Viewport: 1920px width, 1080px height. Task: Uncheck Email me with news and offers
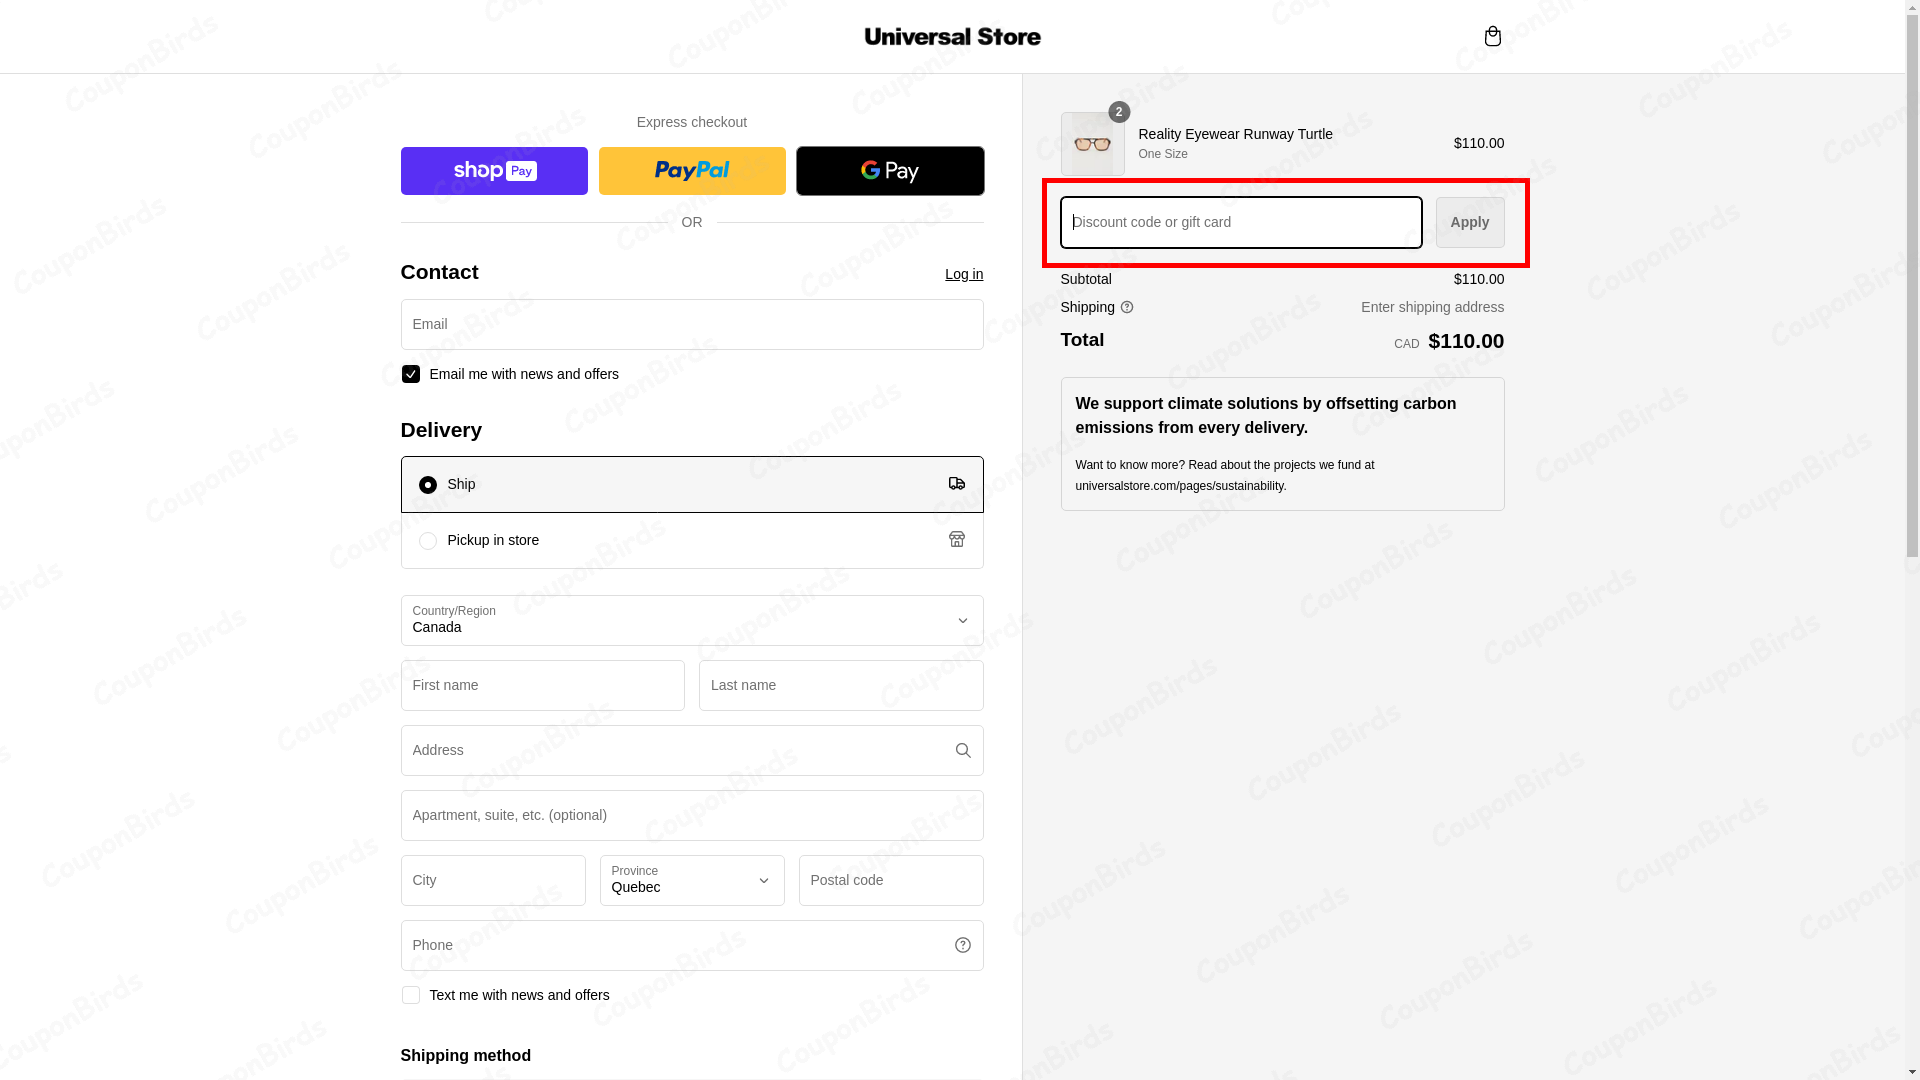point(411,374)
